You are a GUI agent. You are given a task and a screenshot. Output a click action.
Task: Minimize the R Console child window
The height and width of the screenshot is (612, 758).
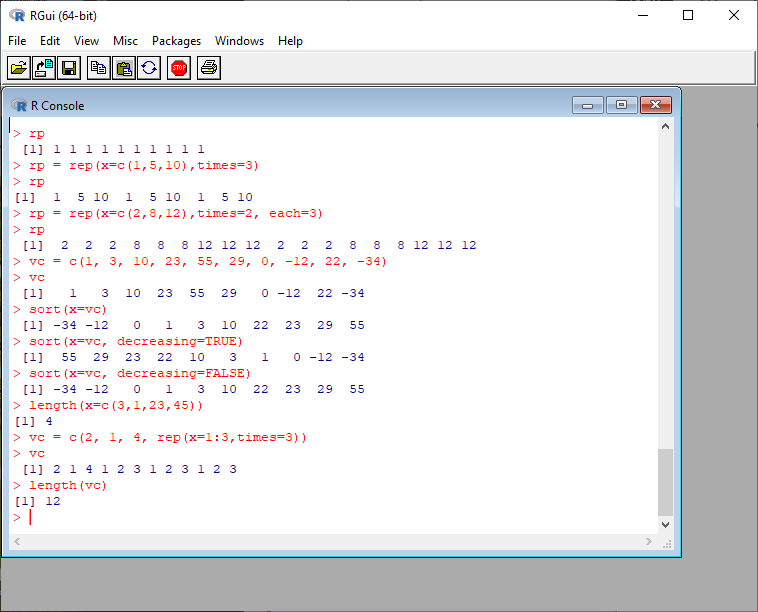click(x=587, y=105)
